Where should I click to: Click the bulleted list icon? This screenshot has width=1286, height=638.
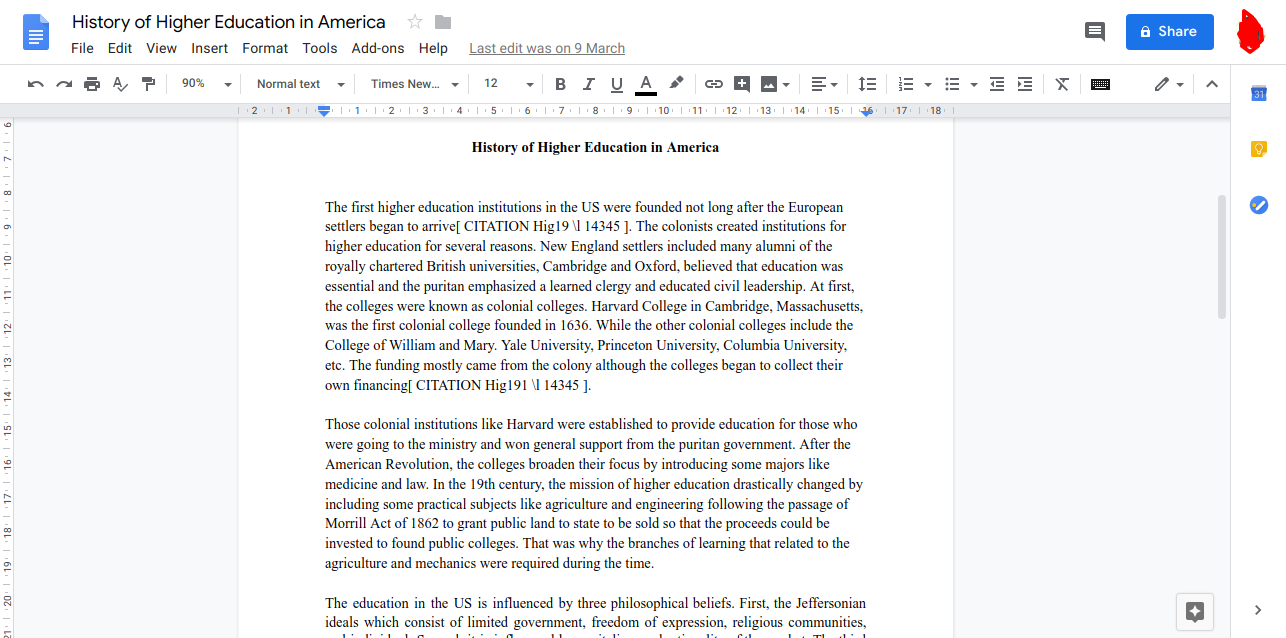[x=952, y=84]
